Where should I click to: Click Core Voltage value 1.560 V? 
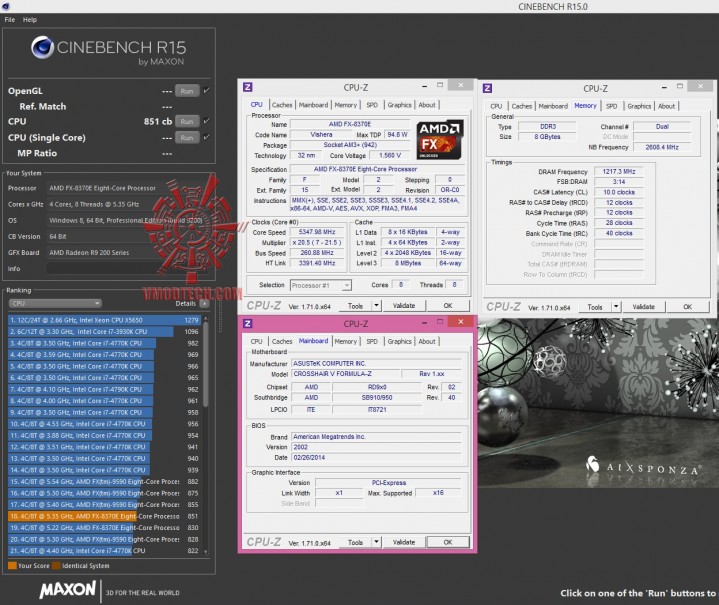click(x=390, y=155)
